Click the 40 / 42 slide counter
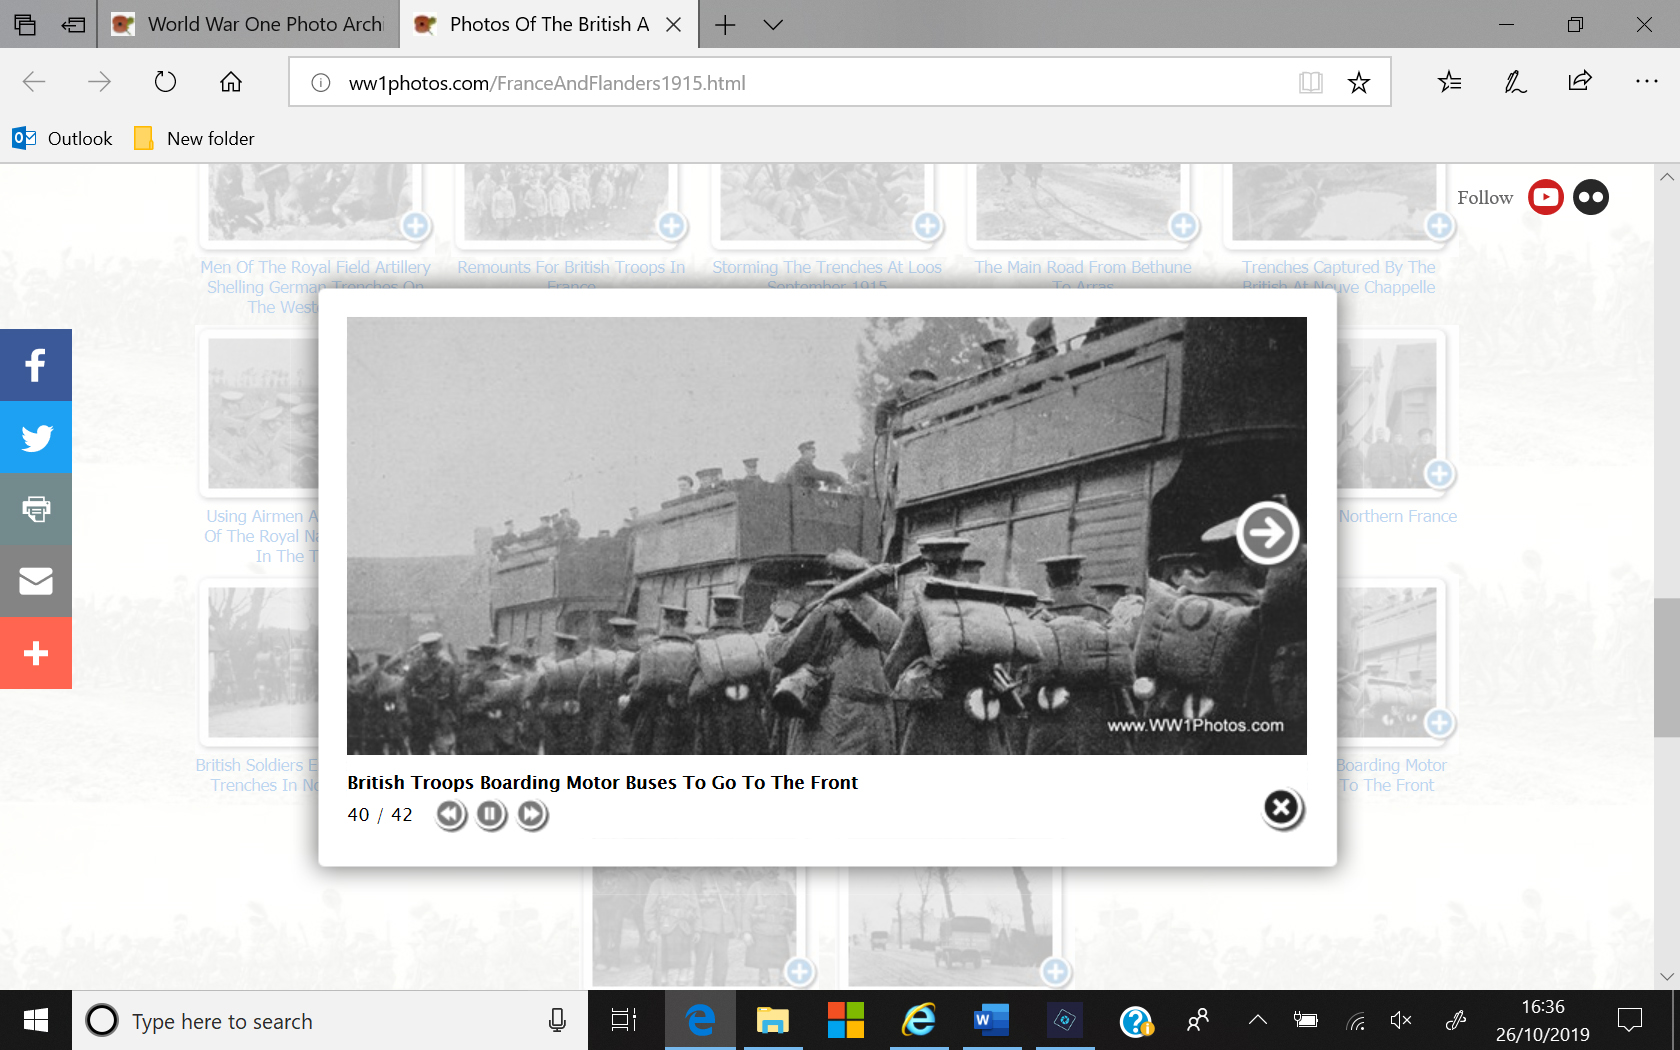The image size is (1680, 1050). tap(380, 815)
